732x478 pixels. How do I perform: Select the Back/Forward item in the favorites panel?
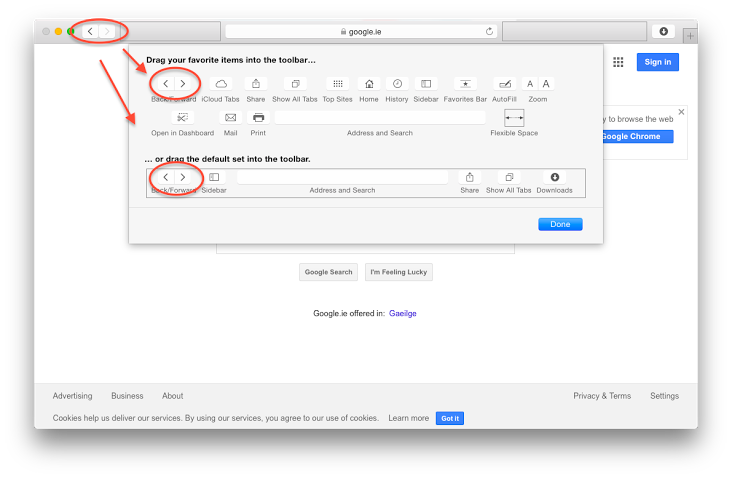tap(174, 84)
